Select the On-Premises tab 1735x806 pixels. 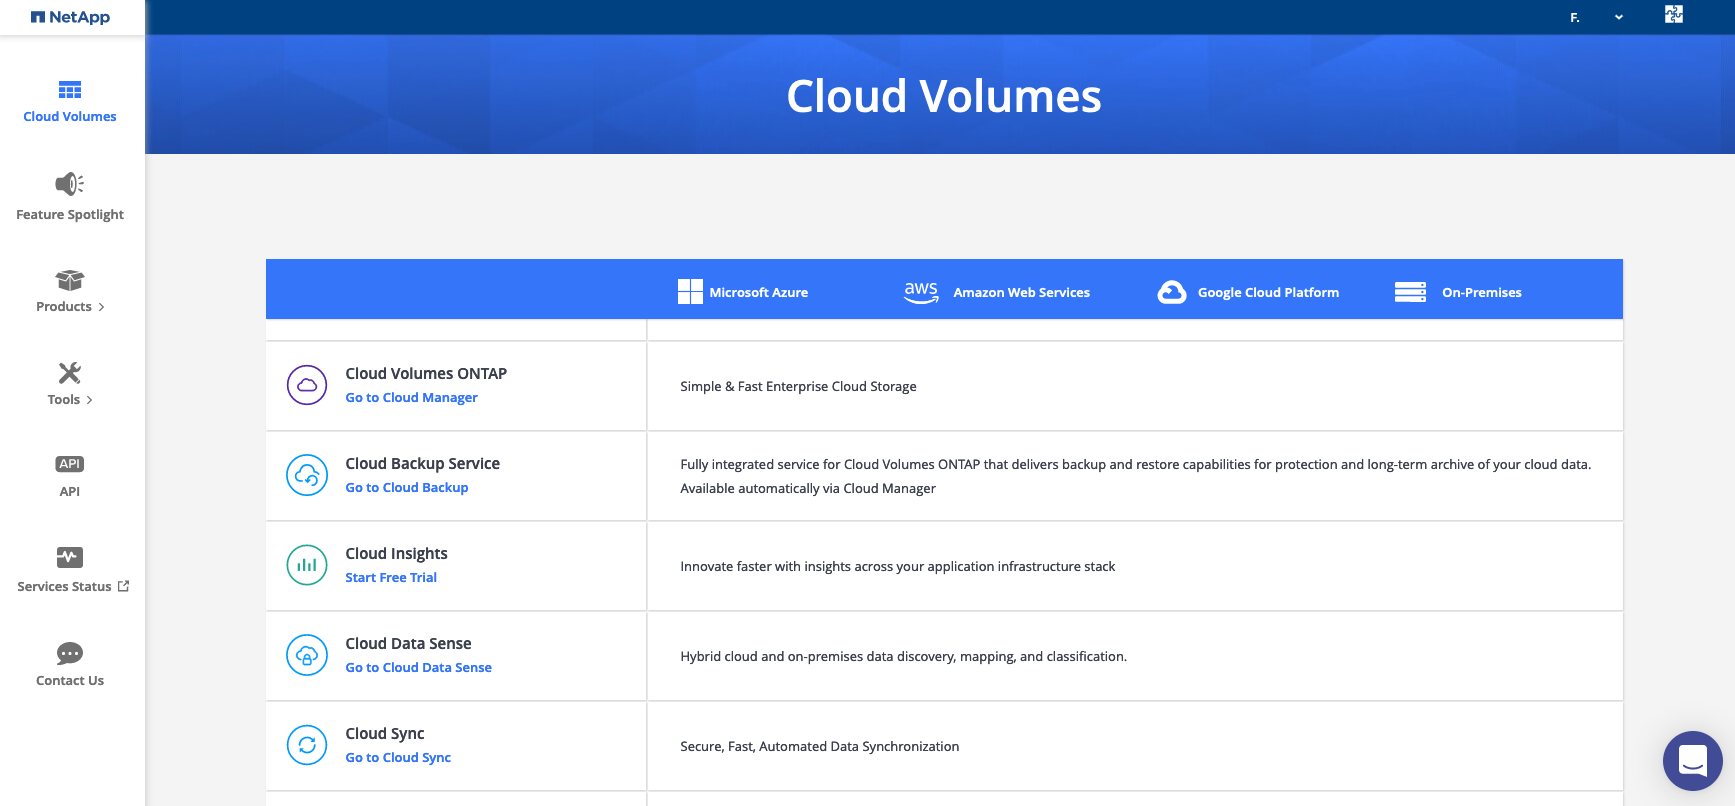[1458, 292]
